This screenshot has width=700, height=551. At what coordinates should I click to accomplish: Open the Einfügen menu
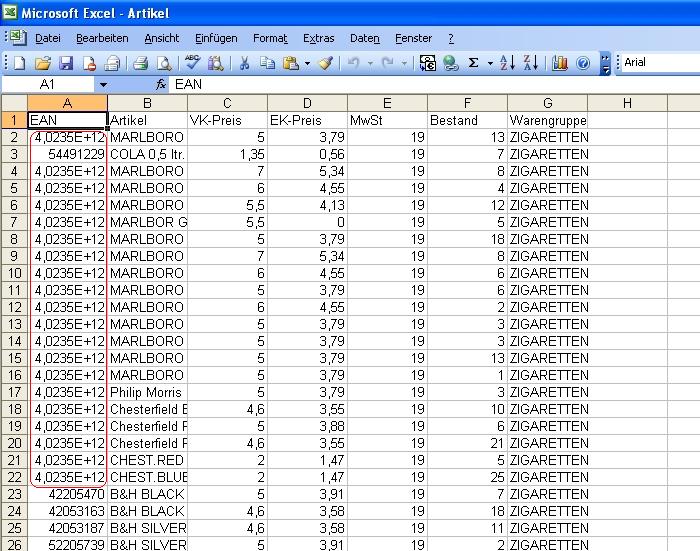[216, 38]
